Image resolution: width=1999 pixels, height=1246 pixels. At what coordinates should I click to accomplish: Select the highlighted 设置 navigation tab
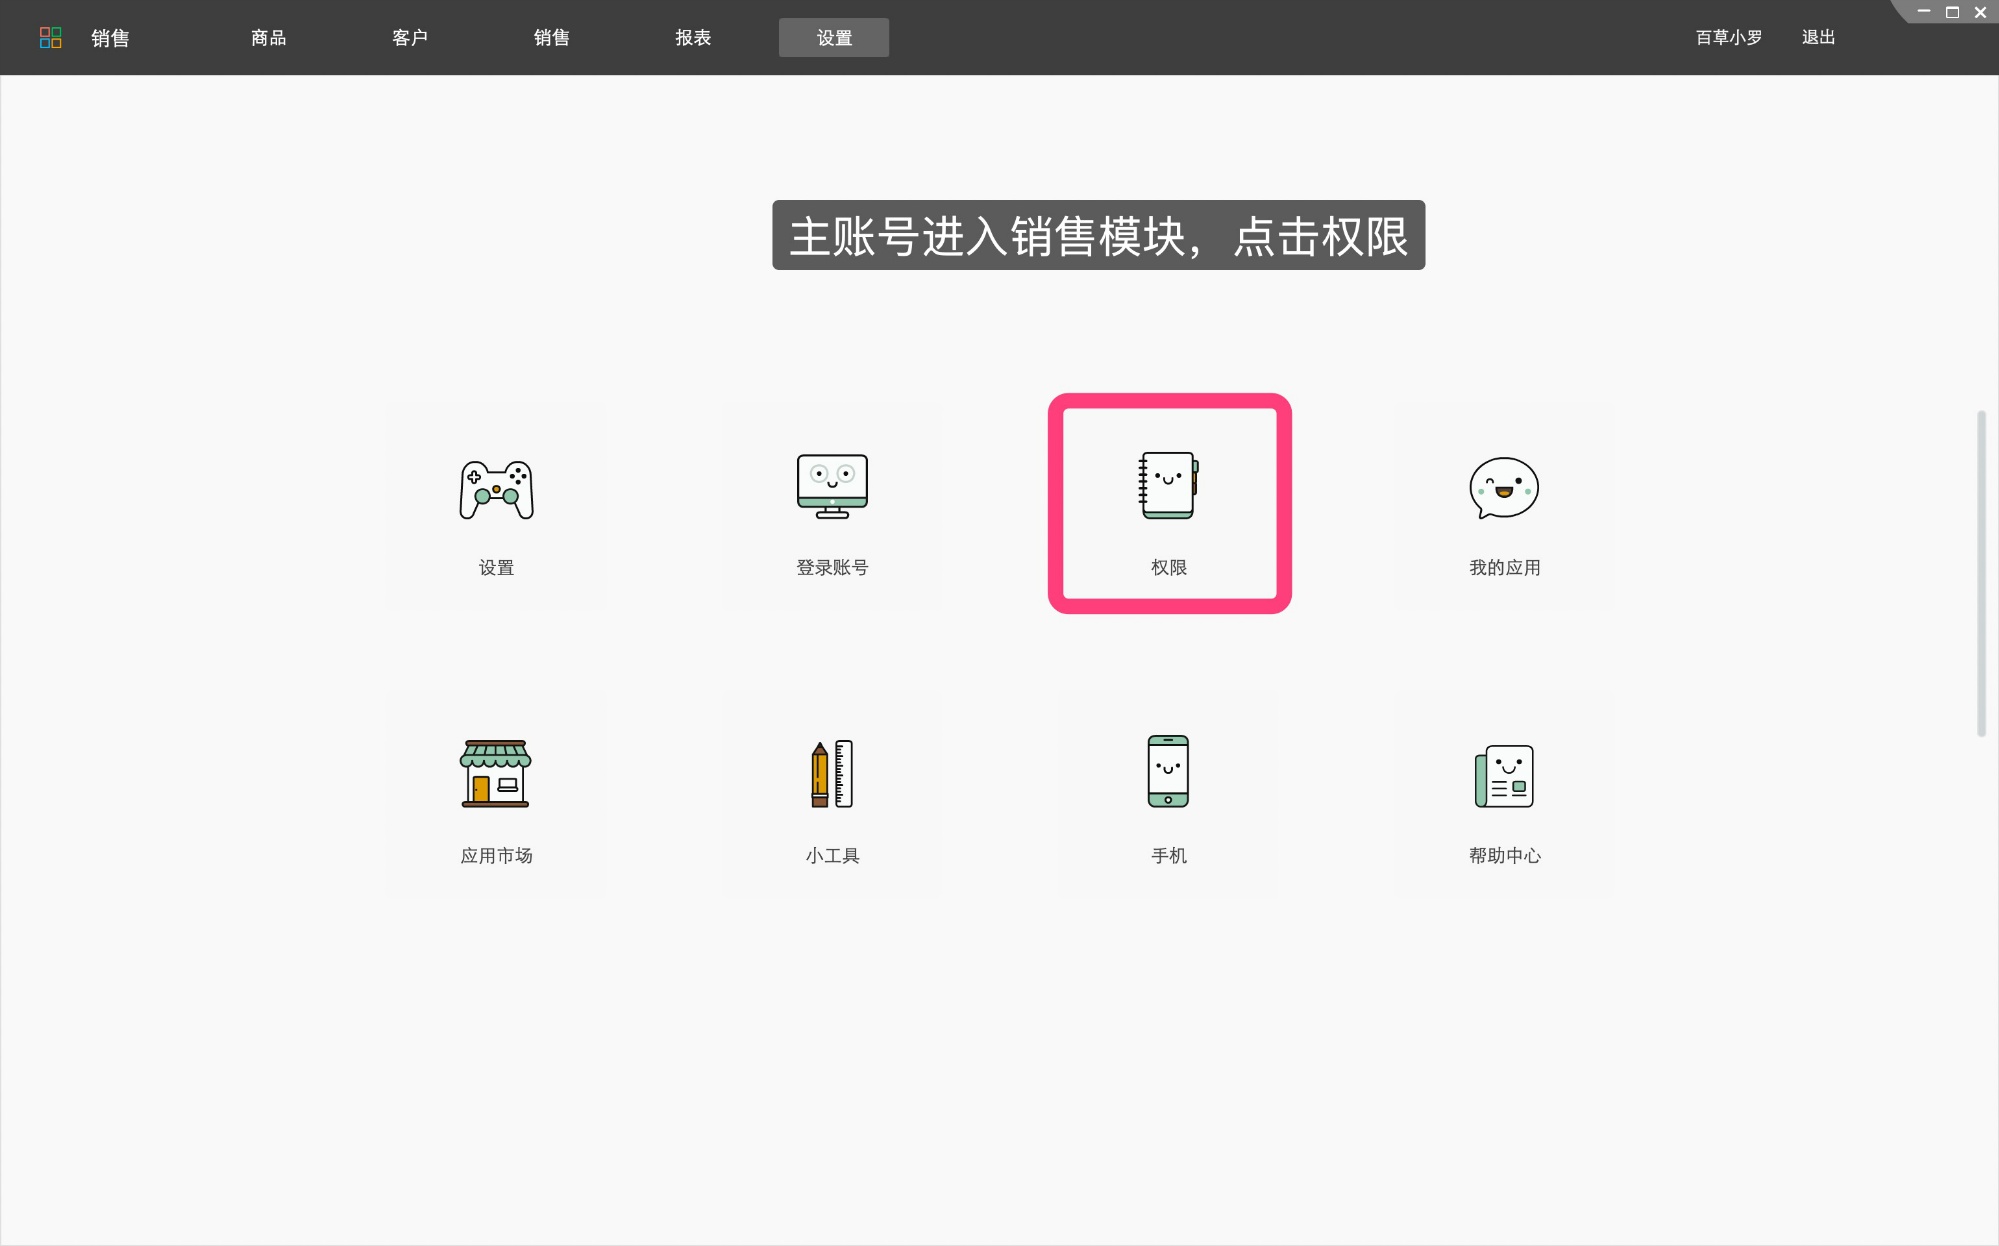[x=834, y=38]
